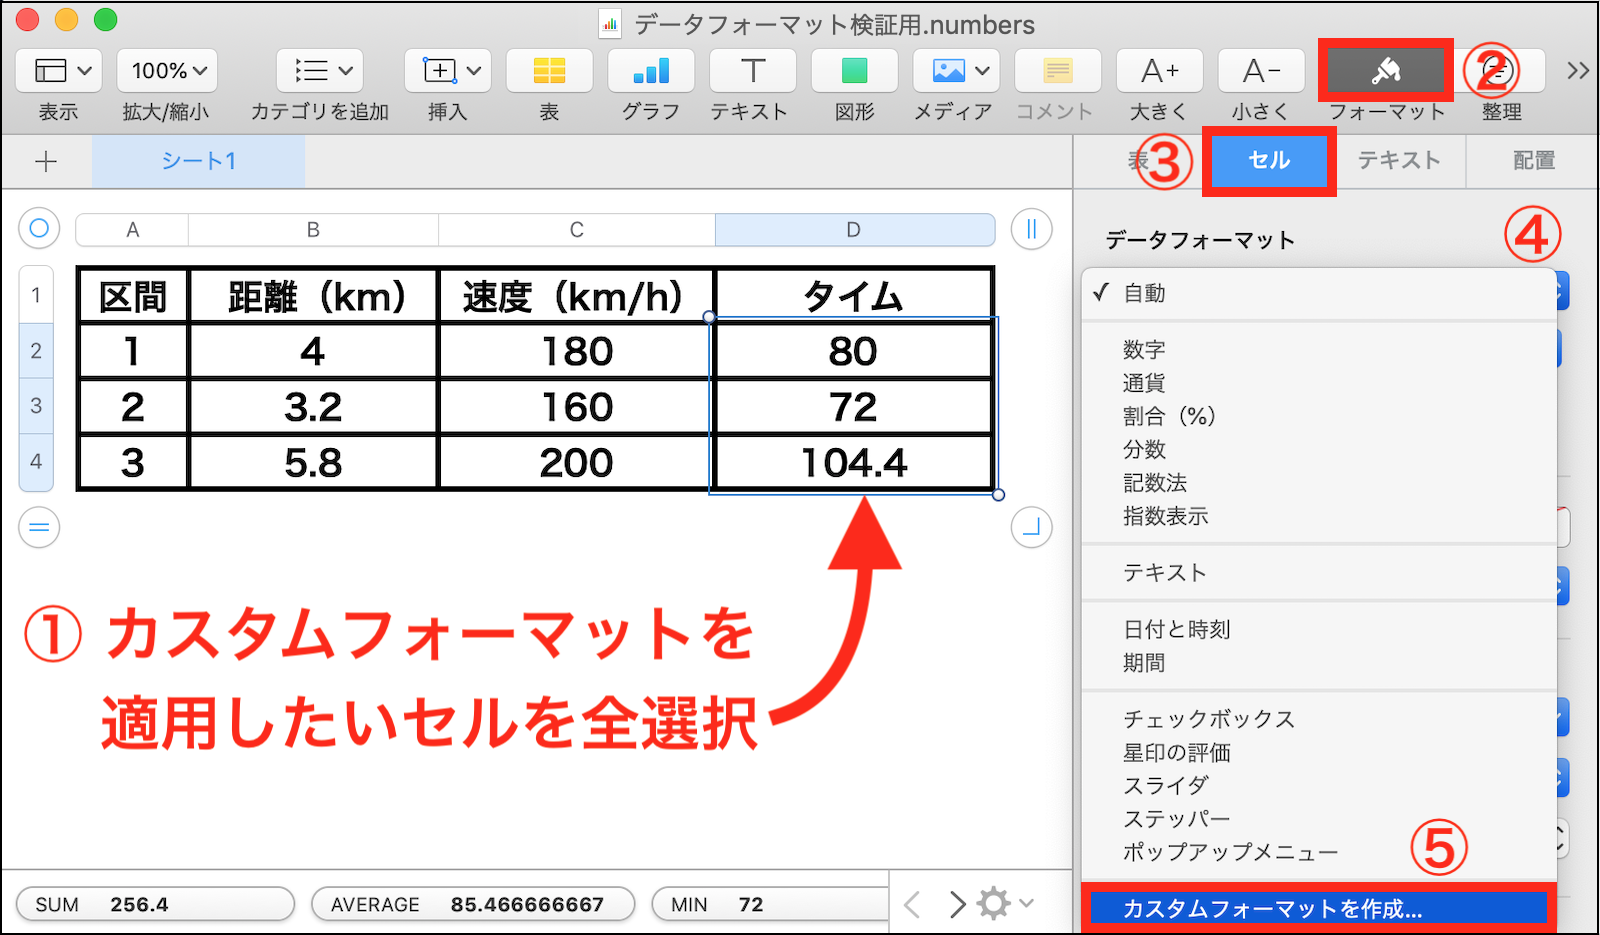This screenshot has width=1600, height=935.
Task: Expand the 挿入 insert dropdown
Action: [447, 71]
